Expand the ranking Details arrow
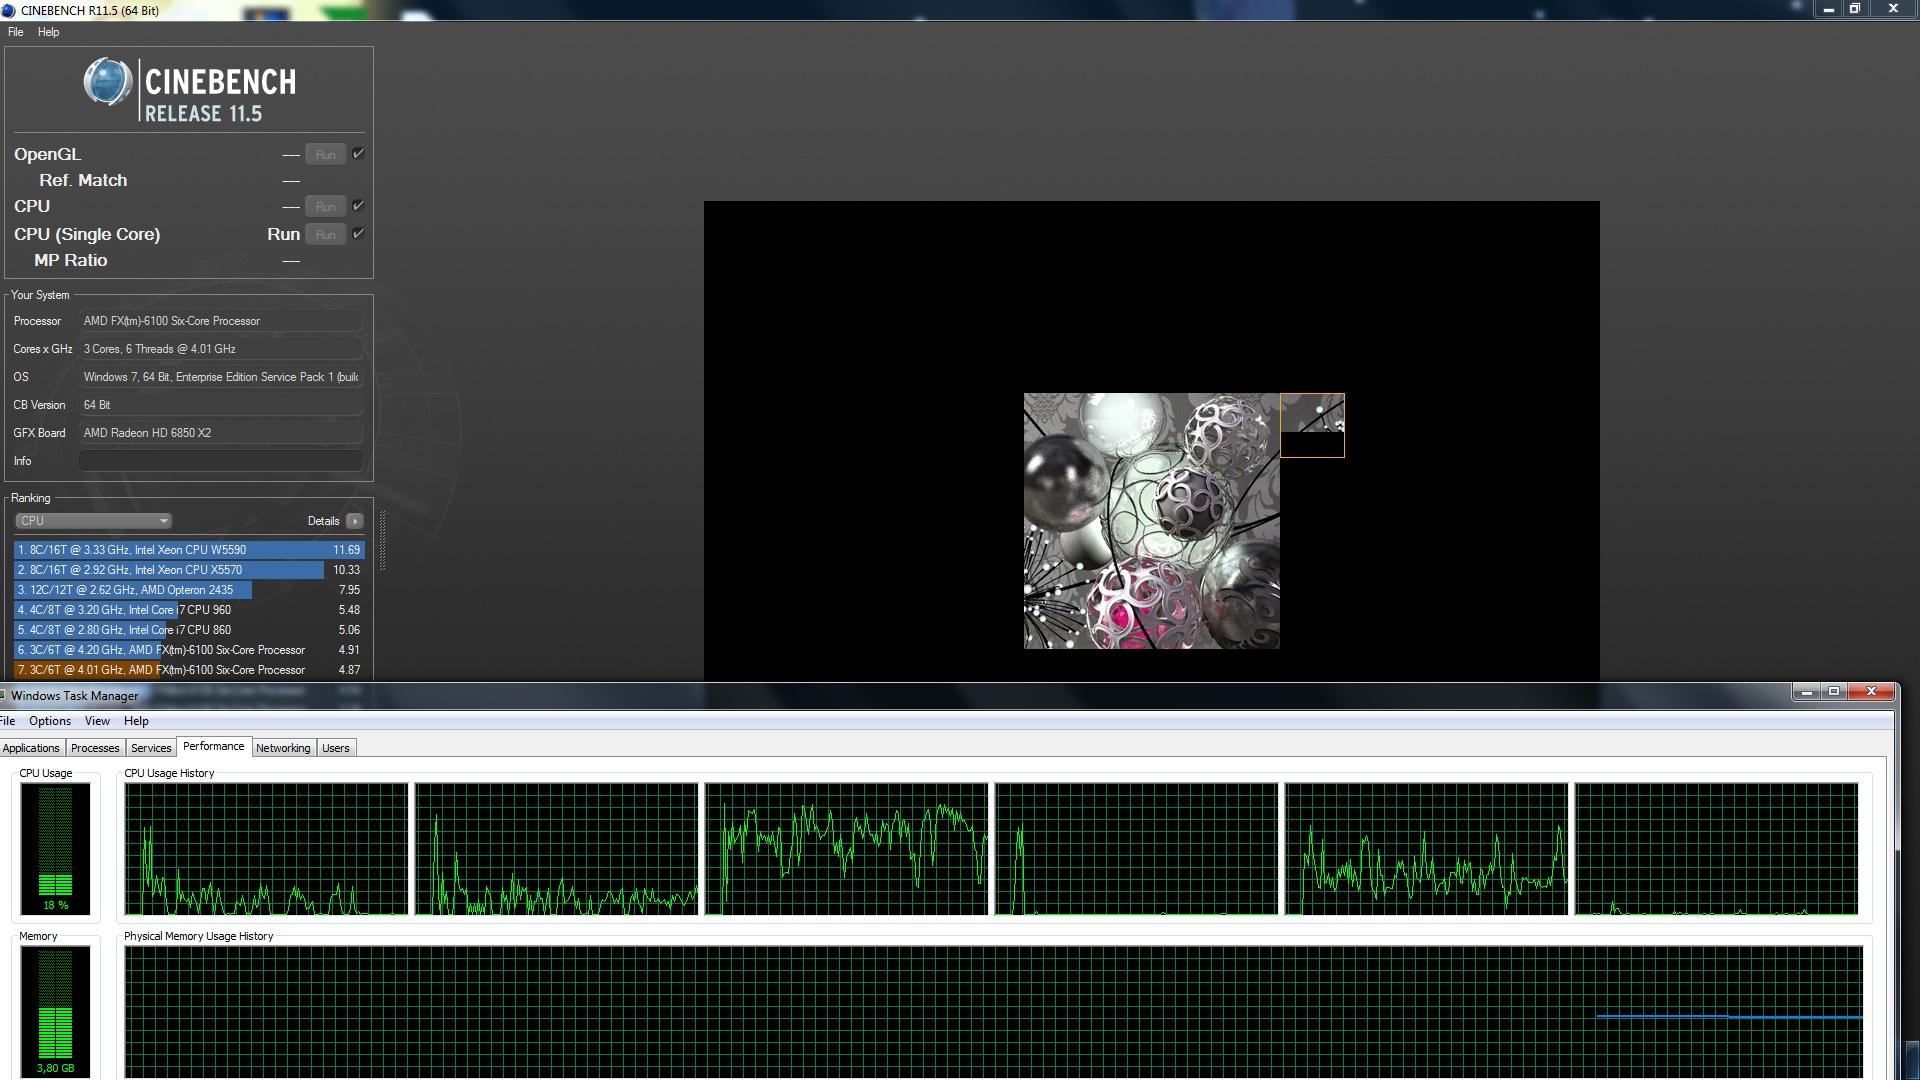1920x1080 pixels. [354, 521]
